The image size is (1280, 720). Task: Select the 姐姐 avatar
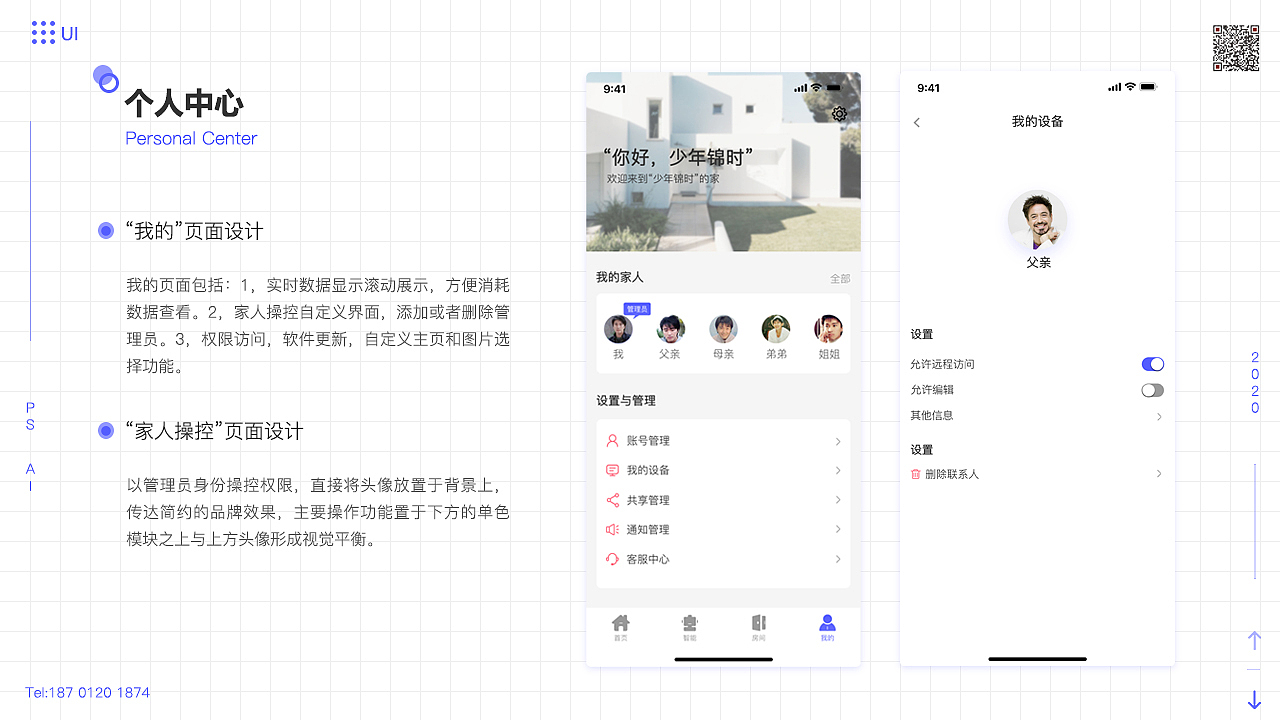click(x=828, y=329)
